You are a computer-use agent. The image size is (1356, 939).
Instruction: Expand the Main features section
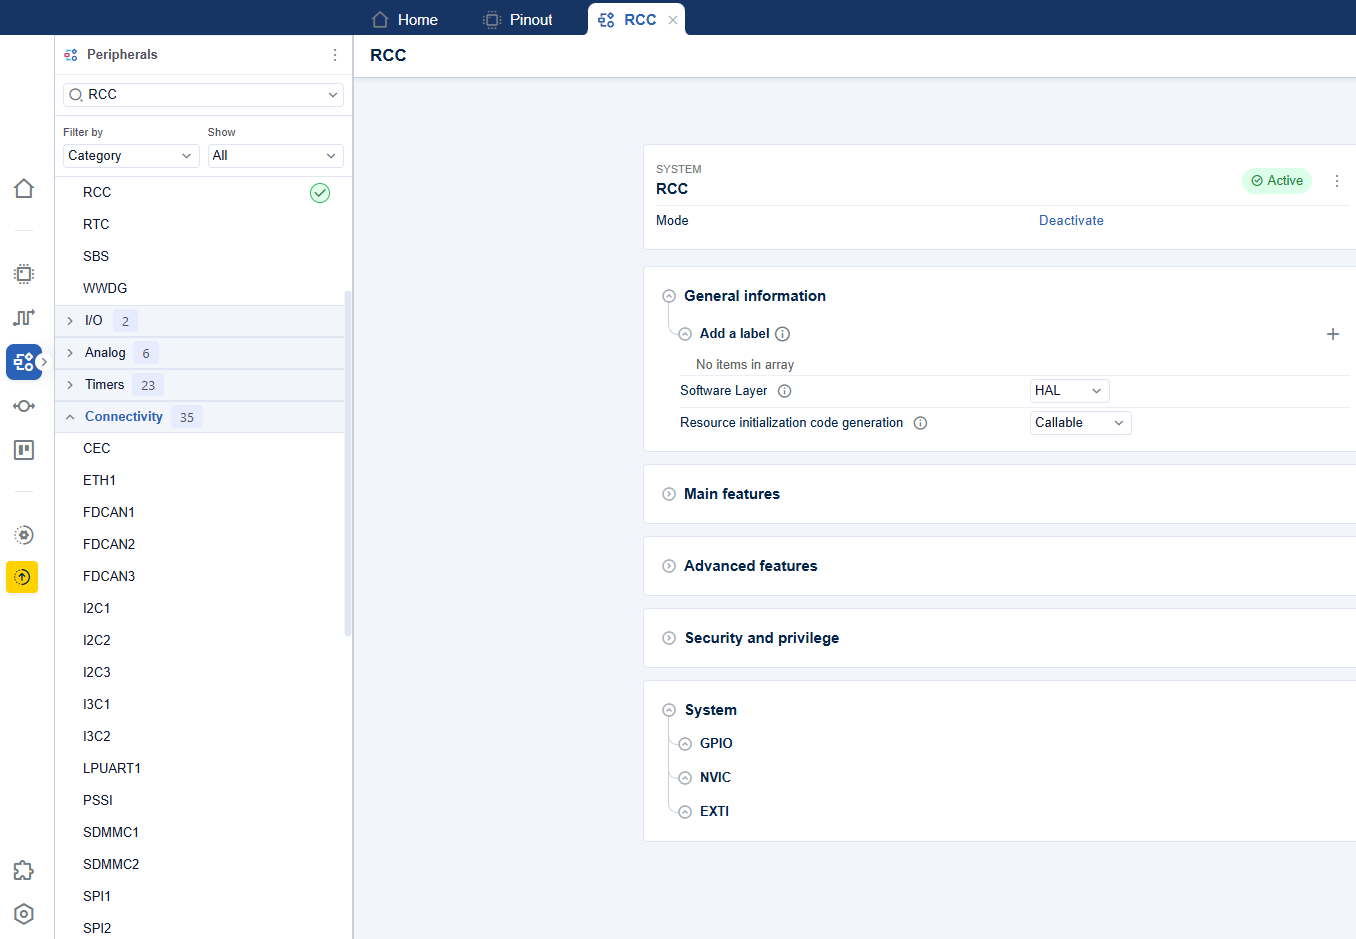pyautogui.click(x=669, y=494)
